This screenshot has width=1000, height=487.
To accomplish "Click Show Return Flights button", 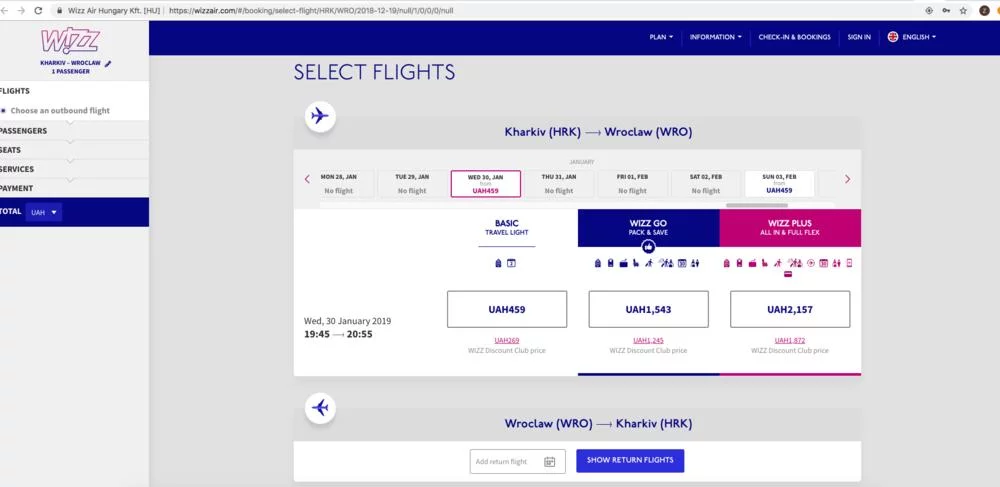I will tap(630, 460).
